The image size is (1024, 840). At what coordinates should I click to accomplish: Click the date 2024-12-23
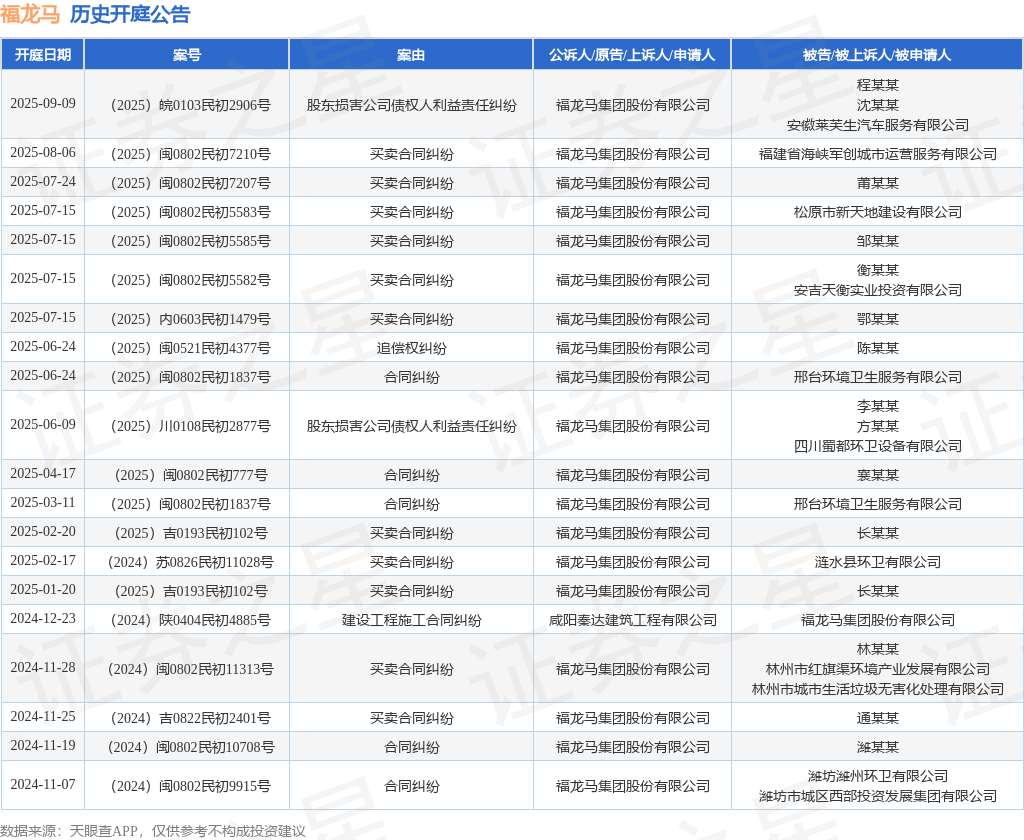(43, 618)
